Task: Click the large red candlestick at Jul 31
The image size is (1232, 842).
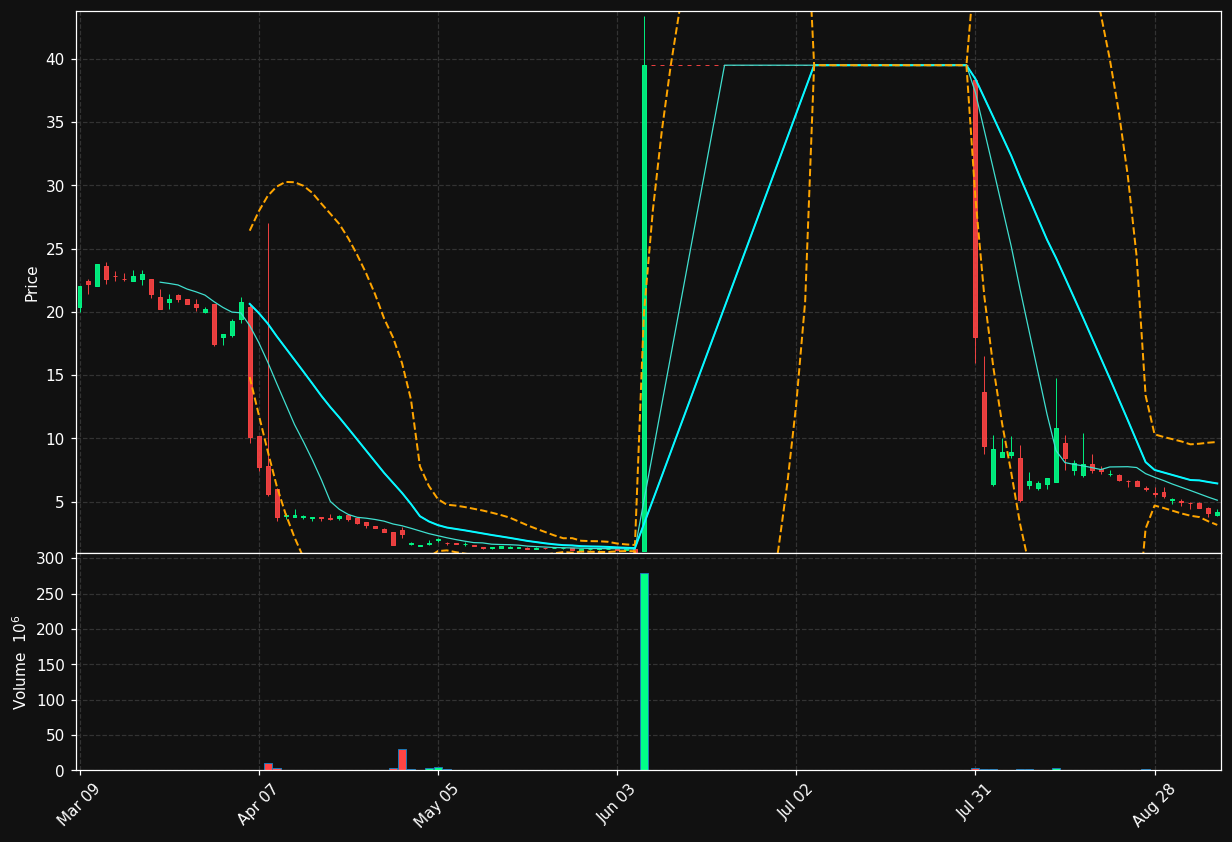Action: 975,209
